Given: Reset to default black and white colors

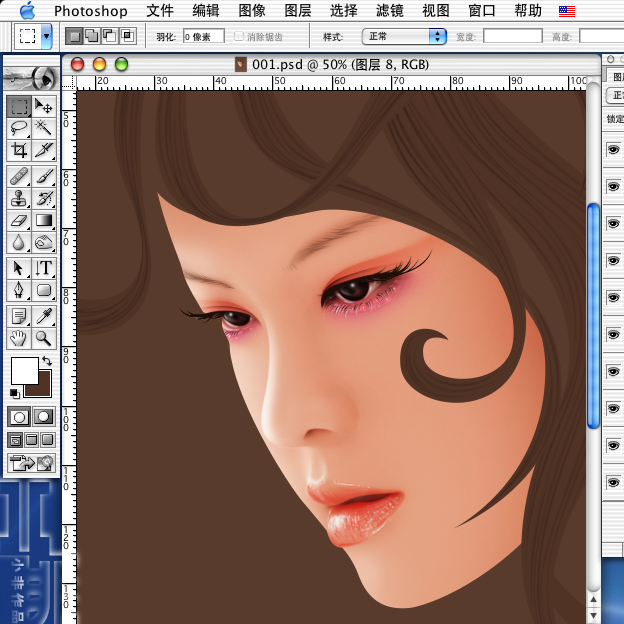Looking at the screenshot, I should (x=14, y=393).
